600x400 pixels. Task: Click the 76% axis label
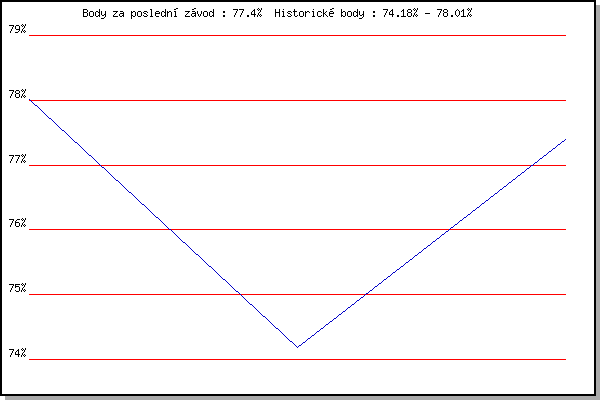17,223
